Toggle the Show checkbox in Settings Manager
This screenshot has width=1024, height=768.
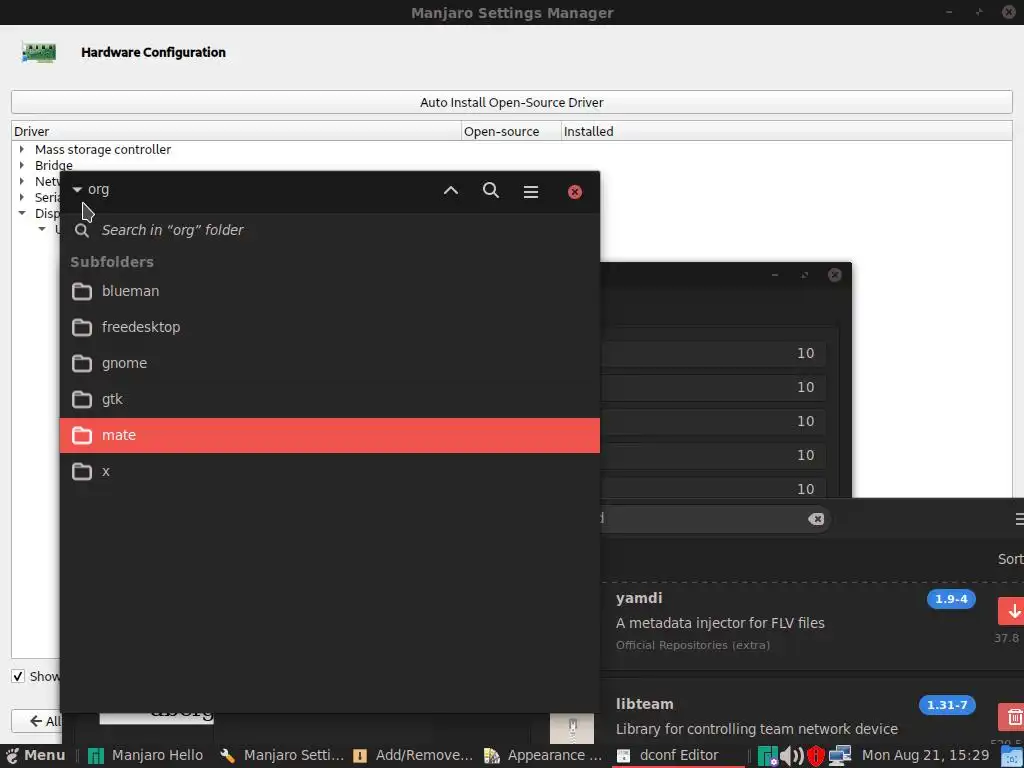[x=18, y=677]
